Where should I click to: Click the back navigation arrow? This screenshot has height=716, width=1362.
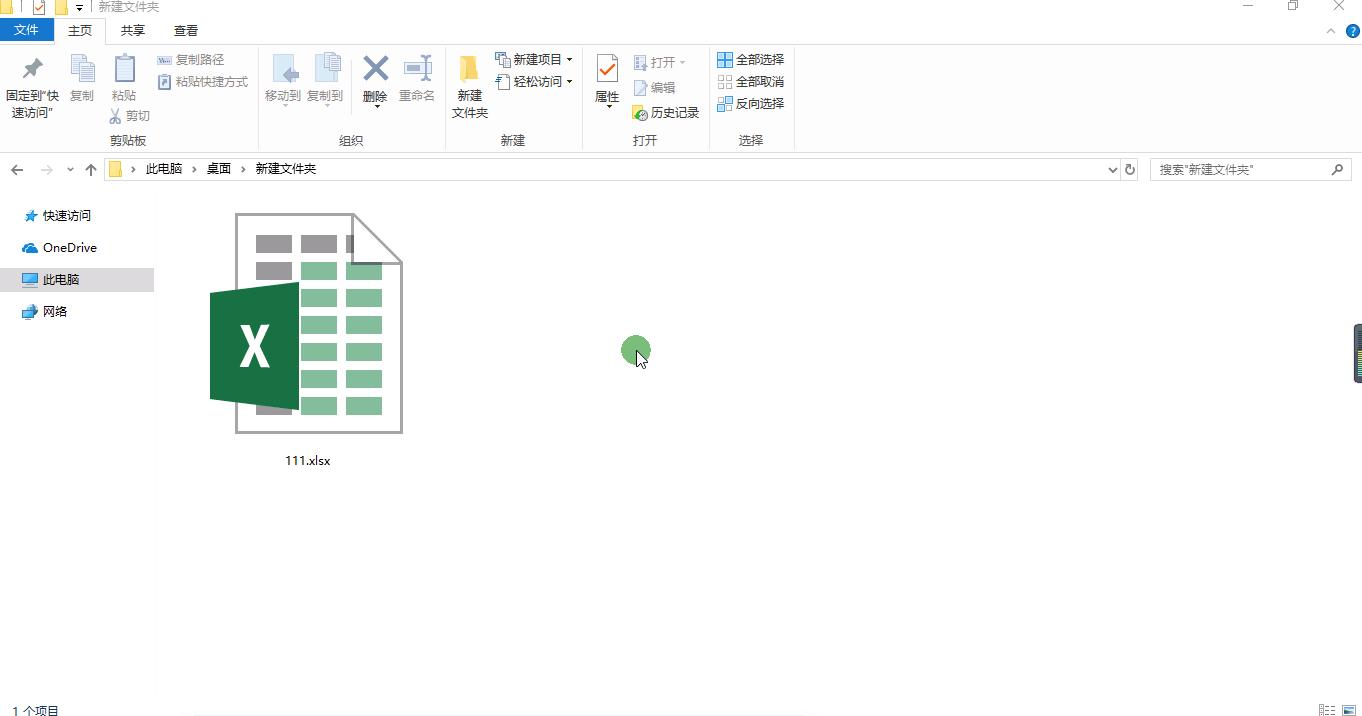click(16, 169)
